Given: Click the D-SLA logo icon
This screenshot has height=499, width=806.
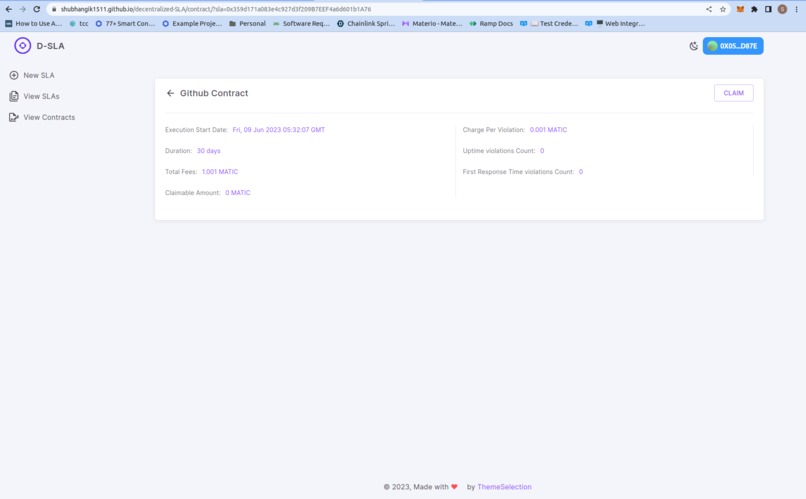Looking at the screenshot, I should (x=22, y=46).
